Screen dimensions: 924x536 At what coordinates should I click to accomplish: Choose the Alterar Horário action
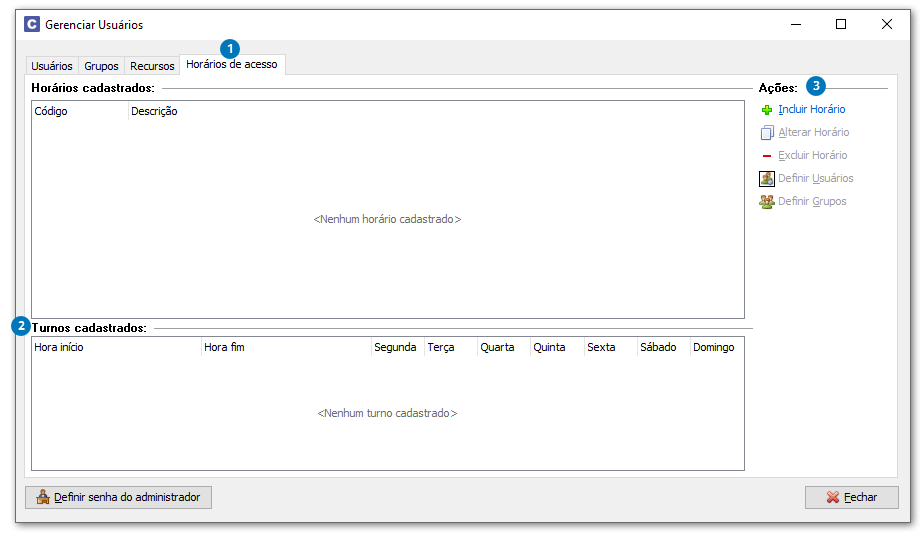click(813, 133)
